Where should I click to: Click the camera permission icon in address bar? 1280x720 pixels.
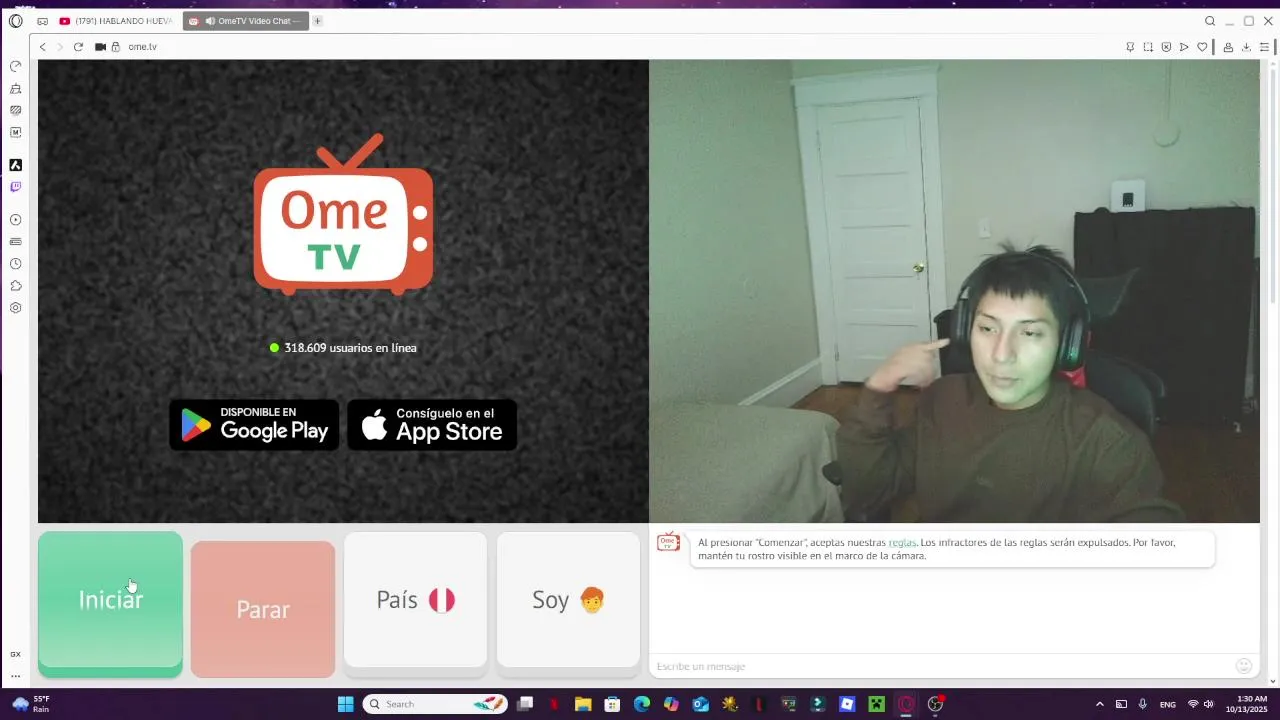[100, 47]
